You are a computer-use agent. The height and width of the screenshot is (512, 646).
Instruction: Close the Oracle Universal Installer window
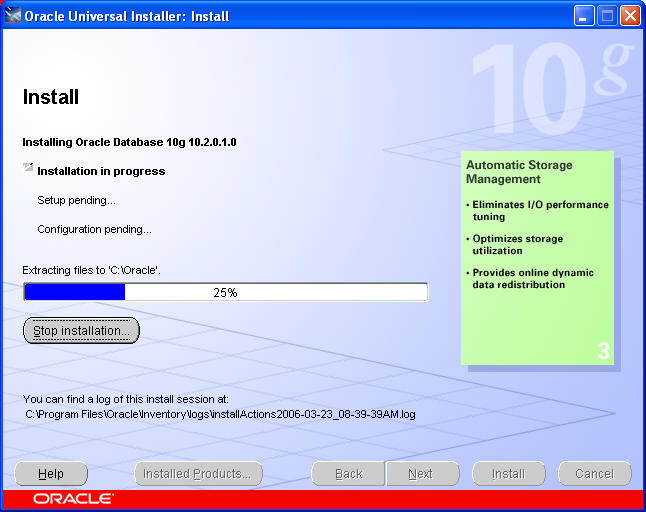(630, 16)
